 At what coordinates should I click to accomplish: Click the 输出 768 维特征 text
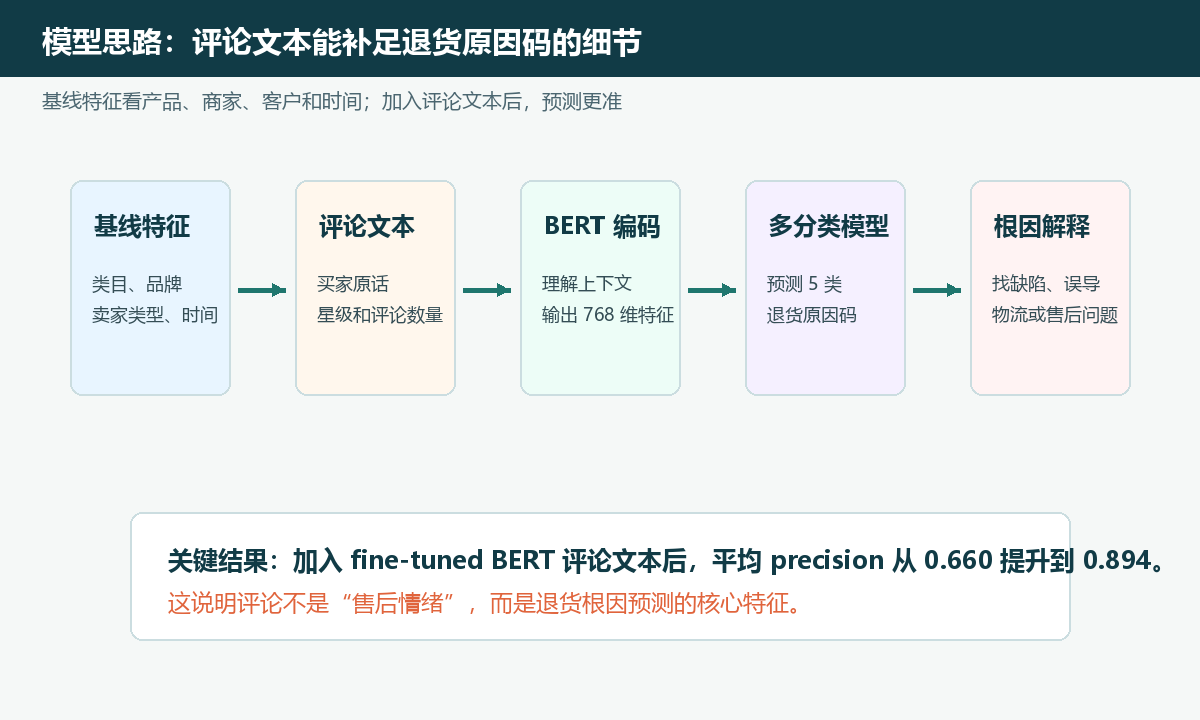point(608,315)
